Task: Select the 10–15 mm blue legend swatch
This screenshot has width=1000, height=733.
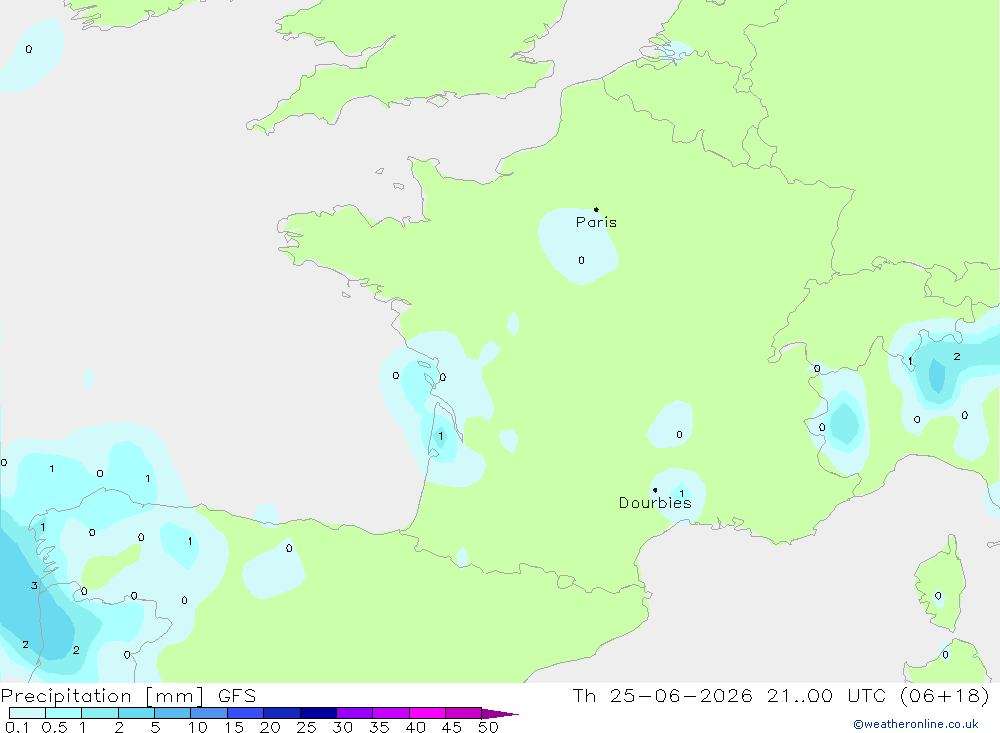Action: pyautogui.click(x=209, y=713)
